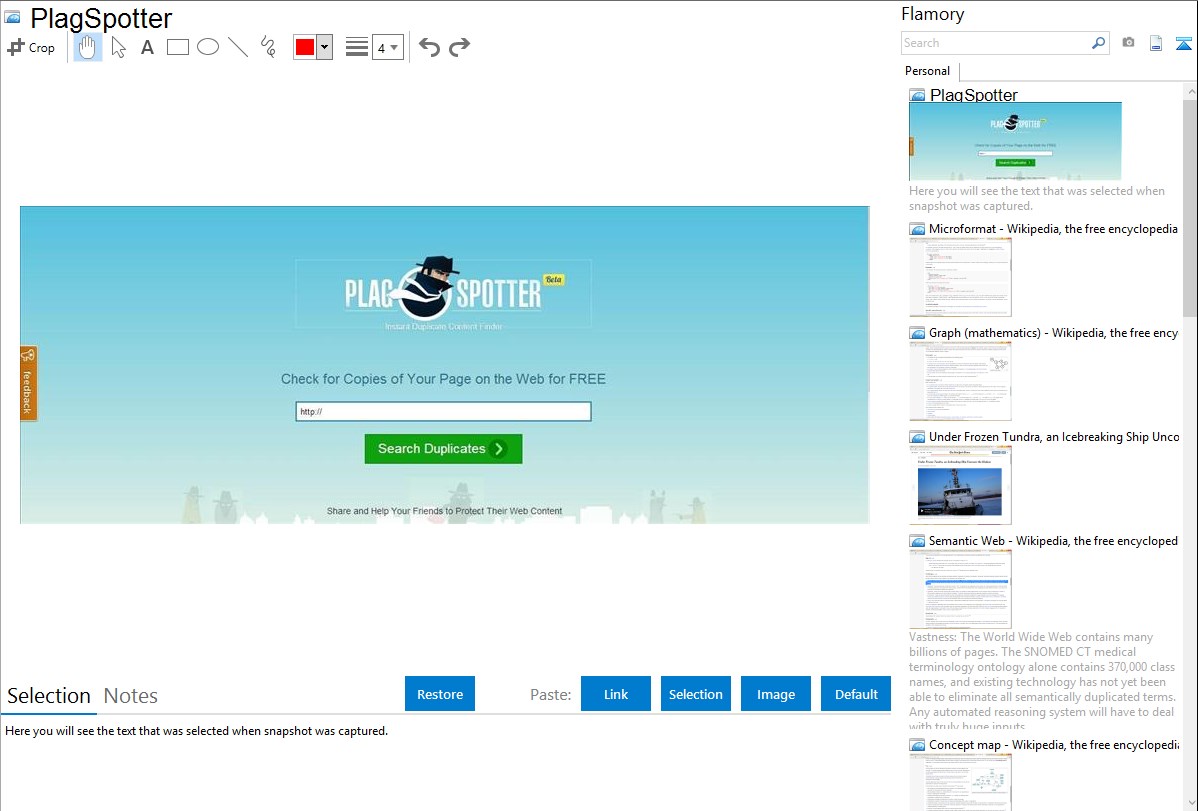Click the Share and Help Your Friends text
Screen dimensions: 1198x811
444,511
